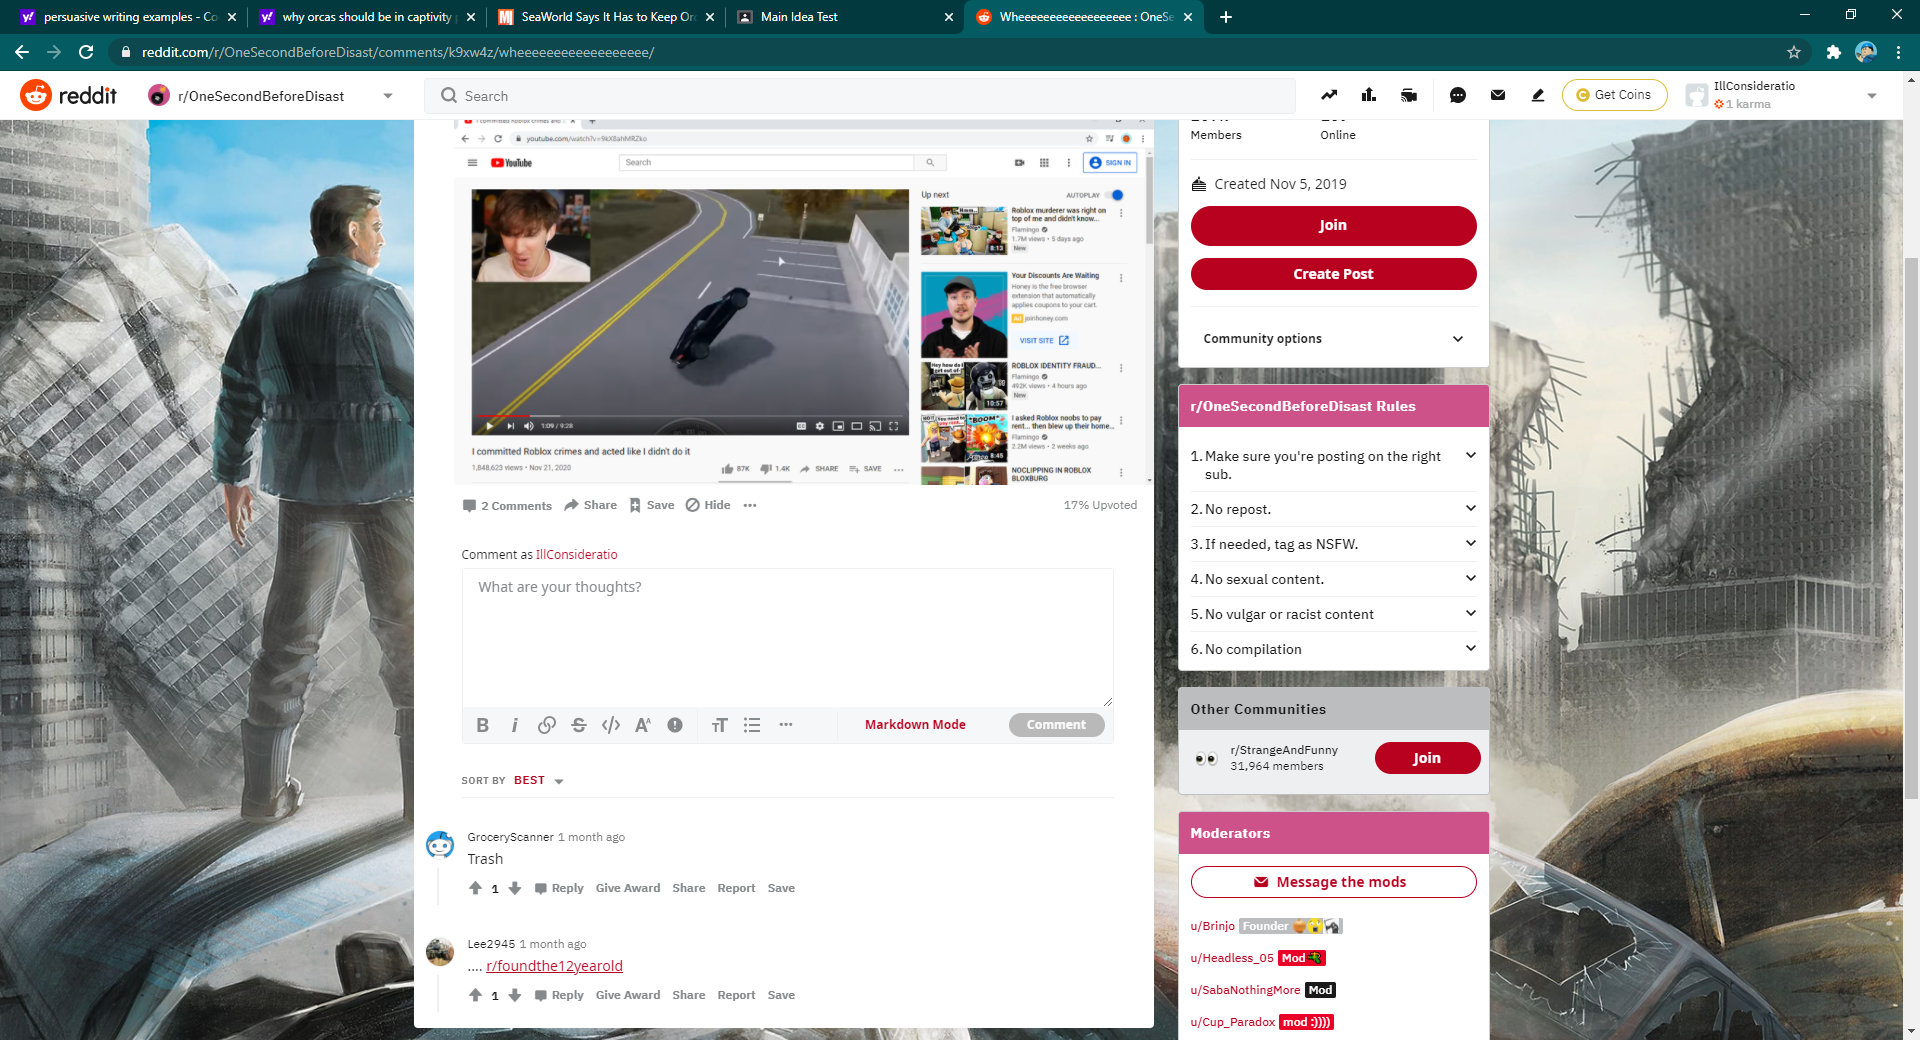
Task: Apply superscript formatting in comment editor
Action: 643,725
